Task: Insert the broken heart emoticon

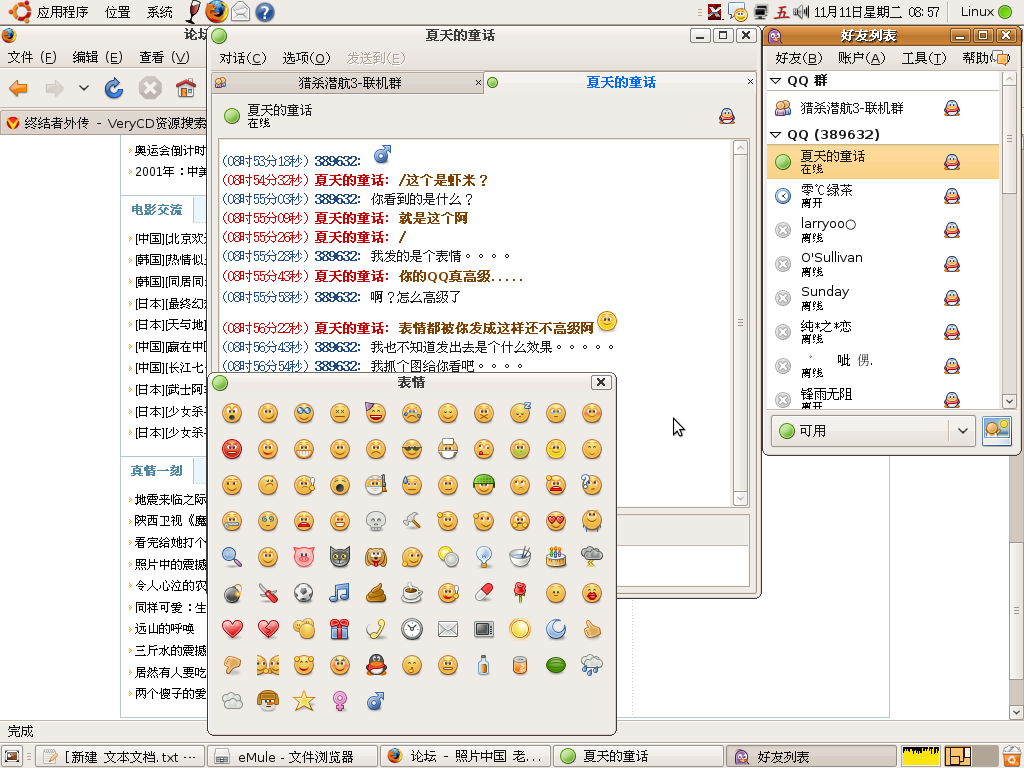Action: pyautogui.click(x=268, y=629)
